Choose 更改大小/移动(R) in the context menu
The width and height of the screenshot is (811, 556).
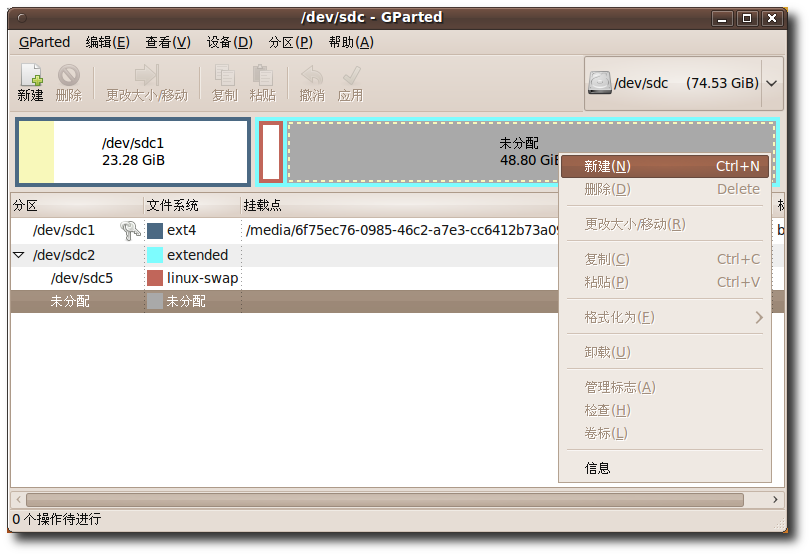(x=665, y=224)
